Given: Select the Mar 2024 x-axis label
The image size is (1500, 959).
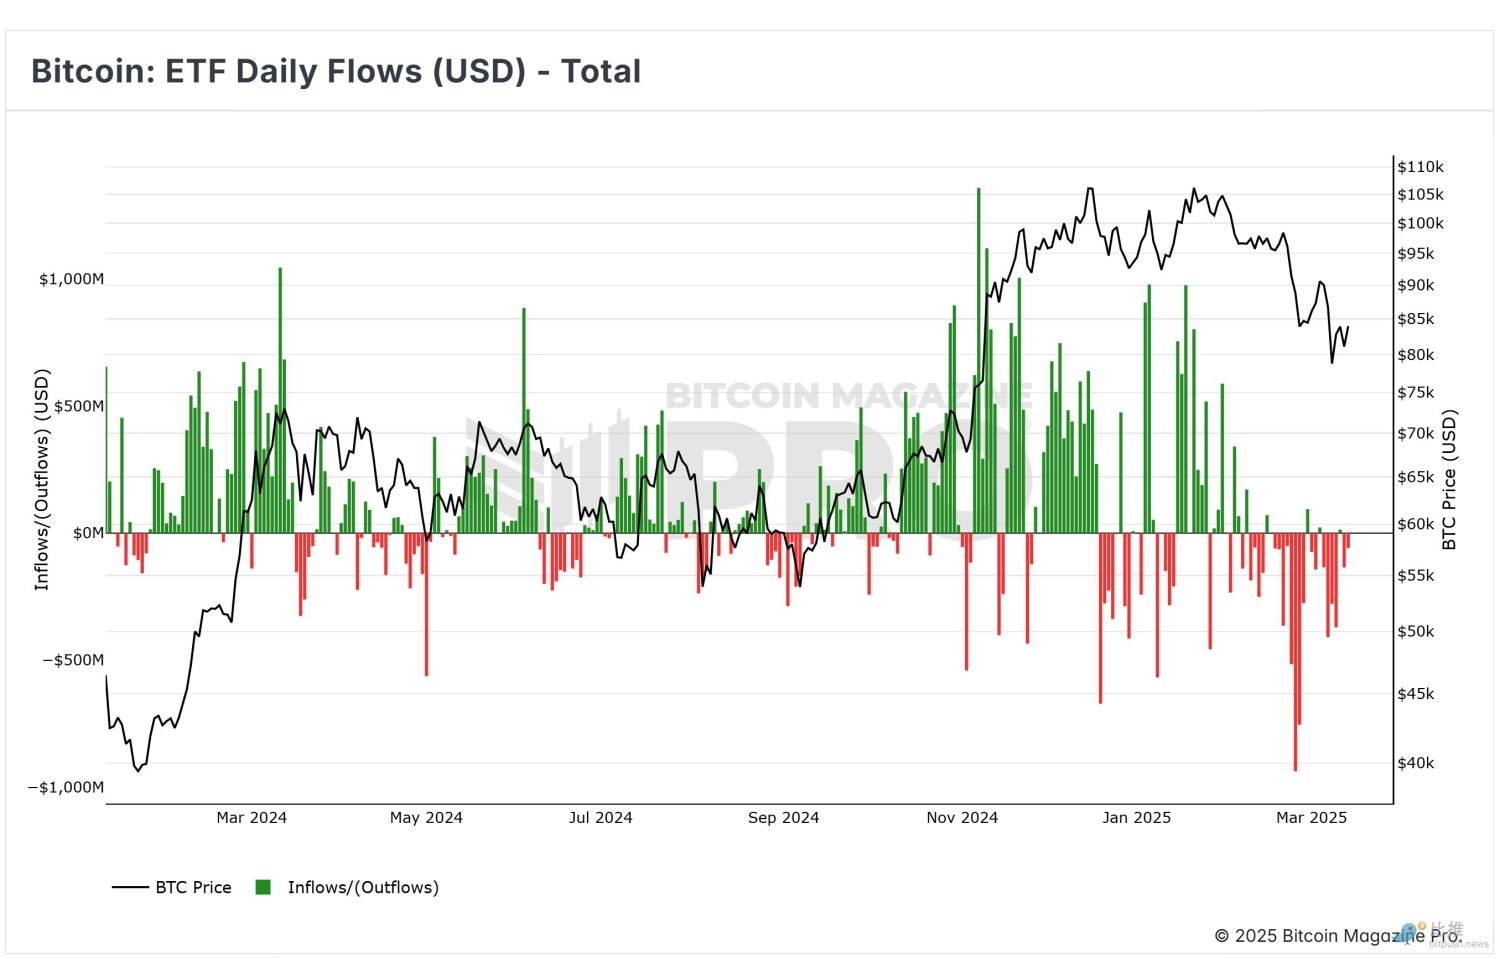Looking at the screenshot, I should (251, 817).
